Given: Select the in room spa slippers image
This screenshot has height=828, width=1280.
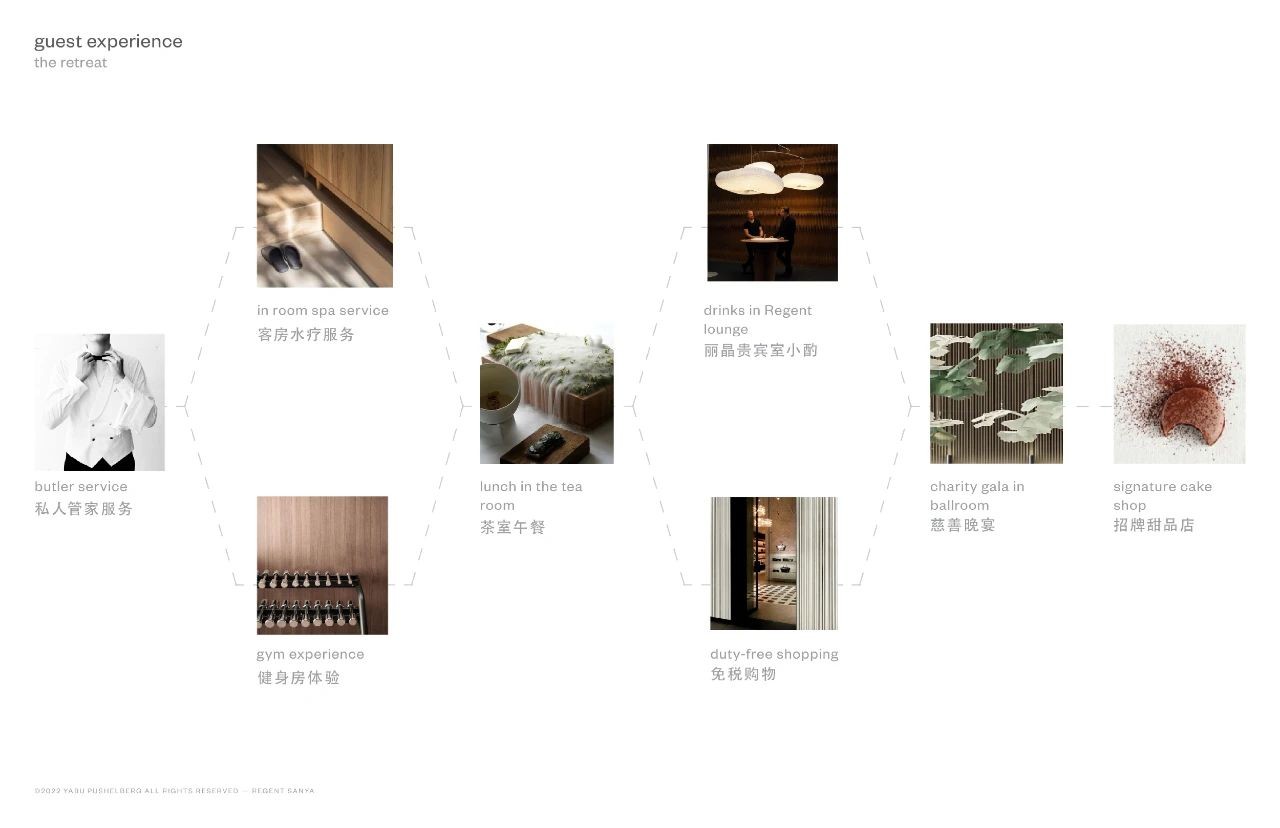Looking at the screenshot, I should click(324, 216).
